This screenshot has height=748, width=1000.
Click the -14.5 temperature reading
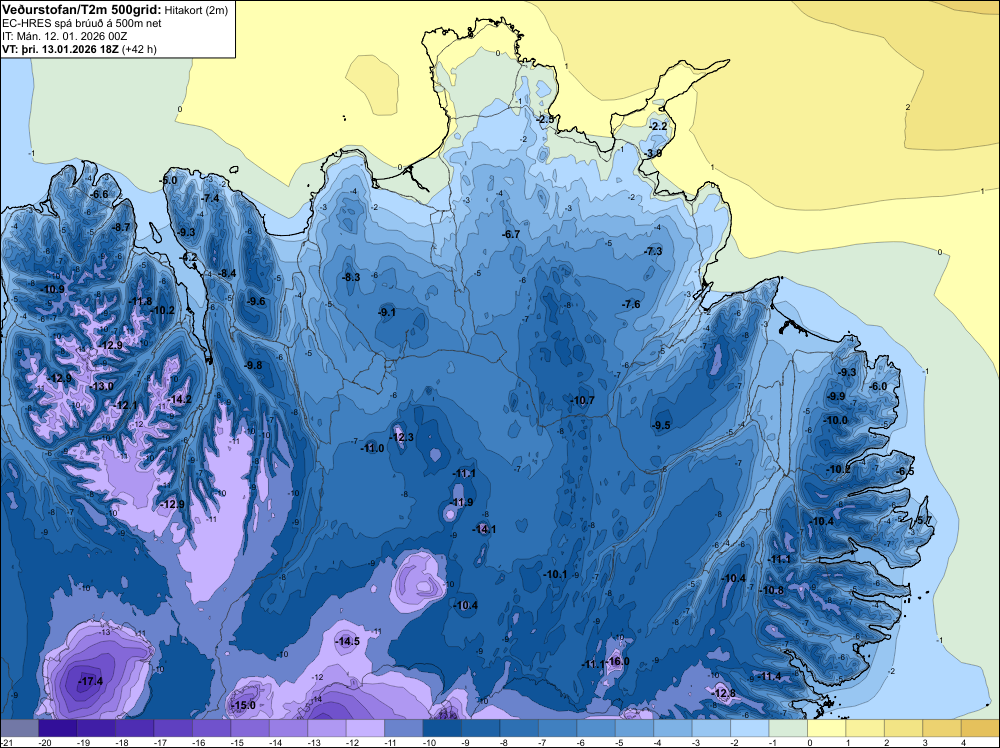(348, 642)
